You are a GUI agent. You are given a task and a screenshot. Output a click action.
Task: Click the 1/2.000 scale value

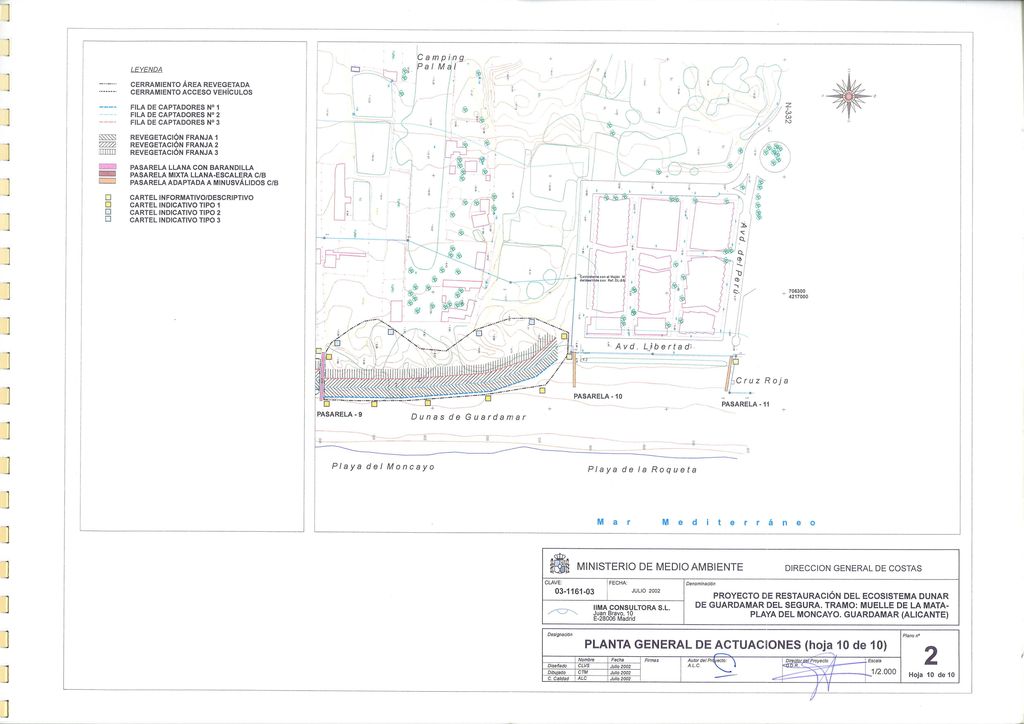(883, 673)
